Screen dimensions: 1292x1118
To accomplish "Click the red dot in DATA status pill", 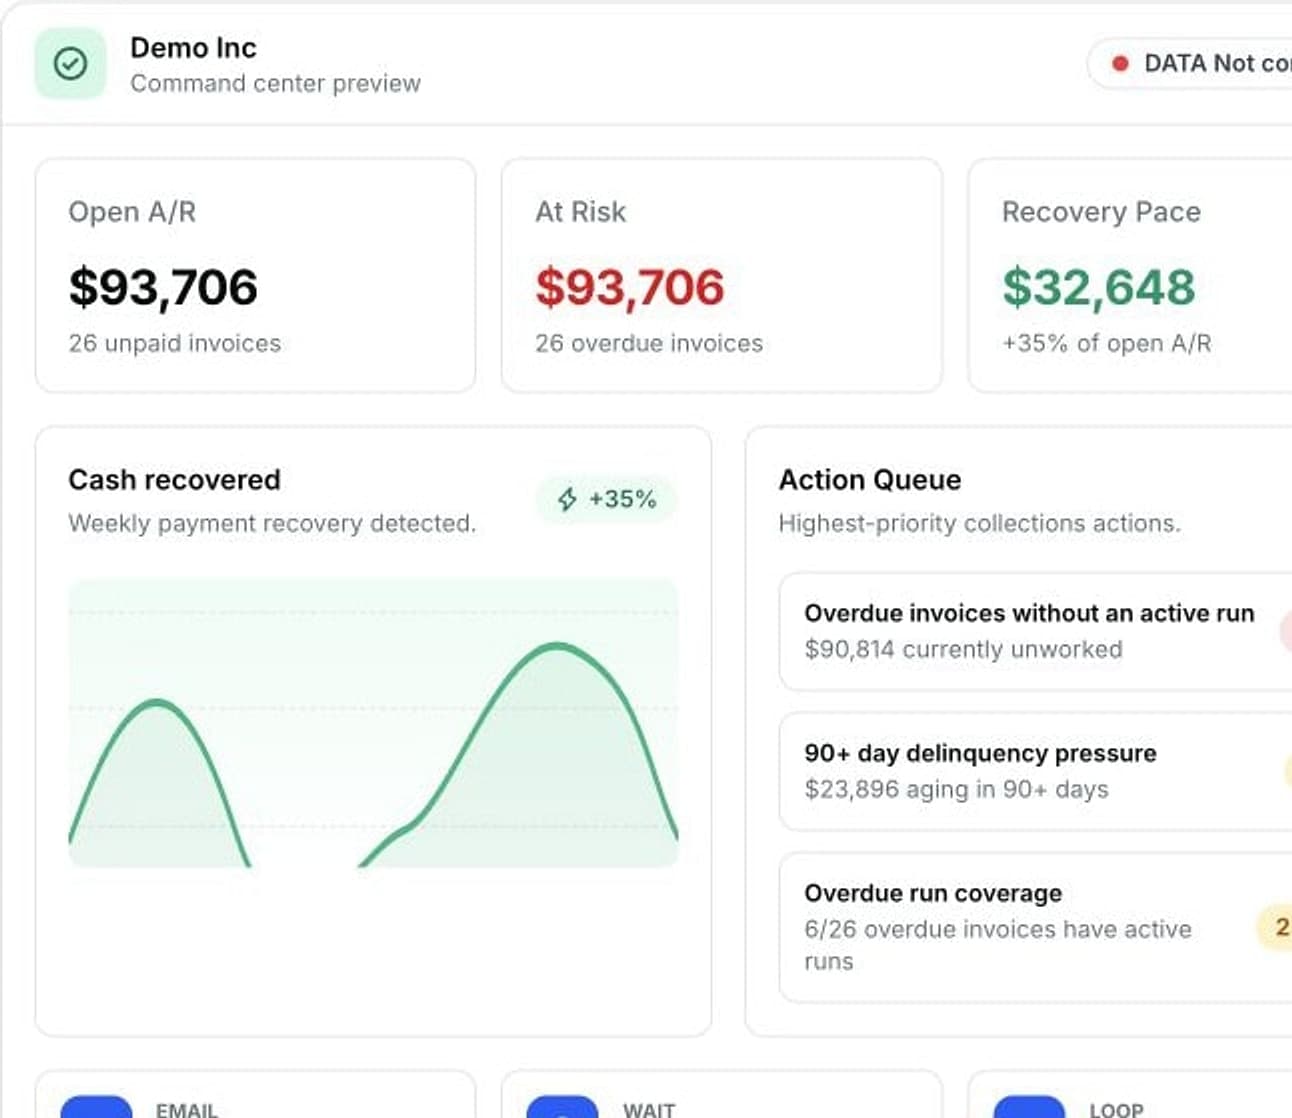I will click(1120, 64).
